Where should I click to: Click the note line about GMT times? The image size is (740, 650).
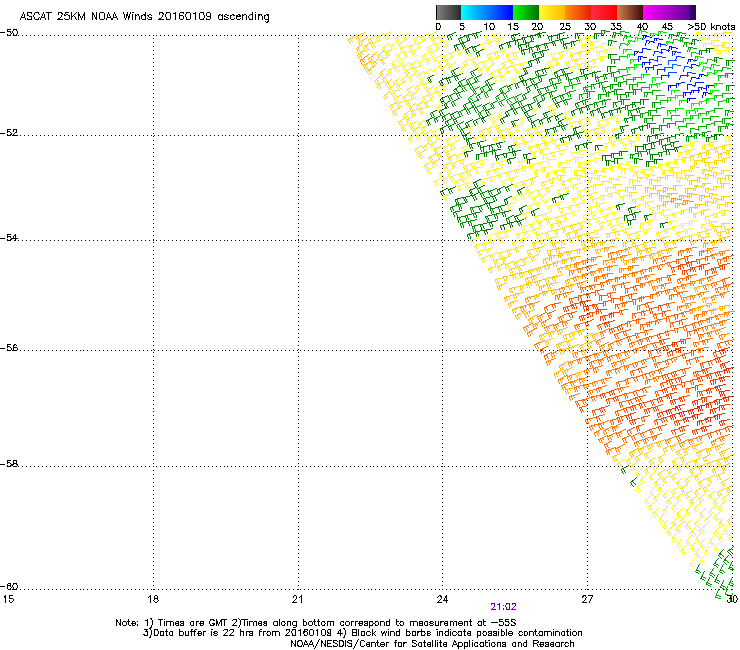(x=316, y=623)
